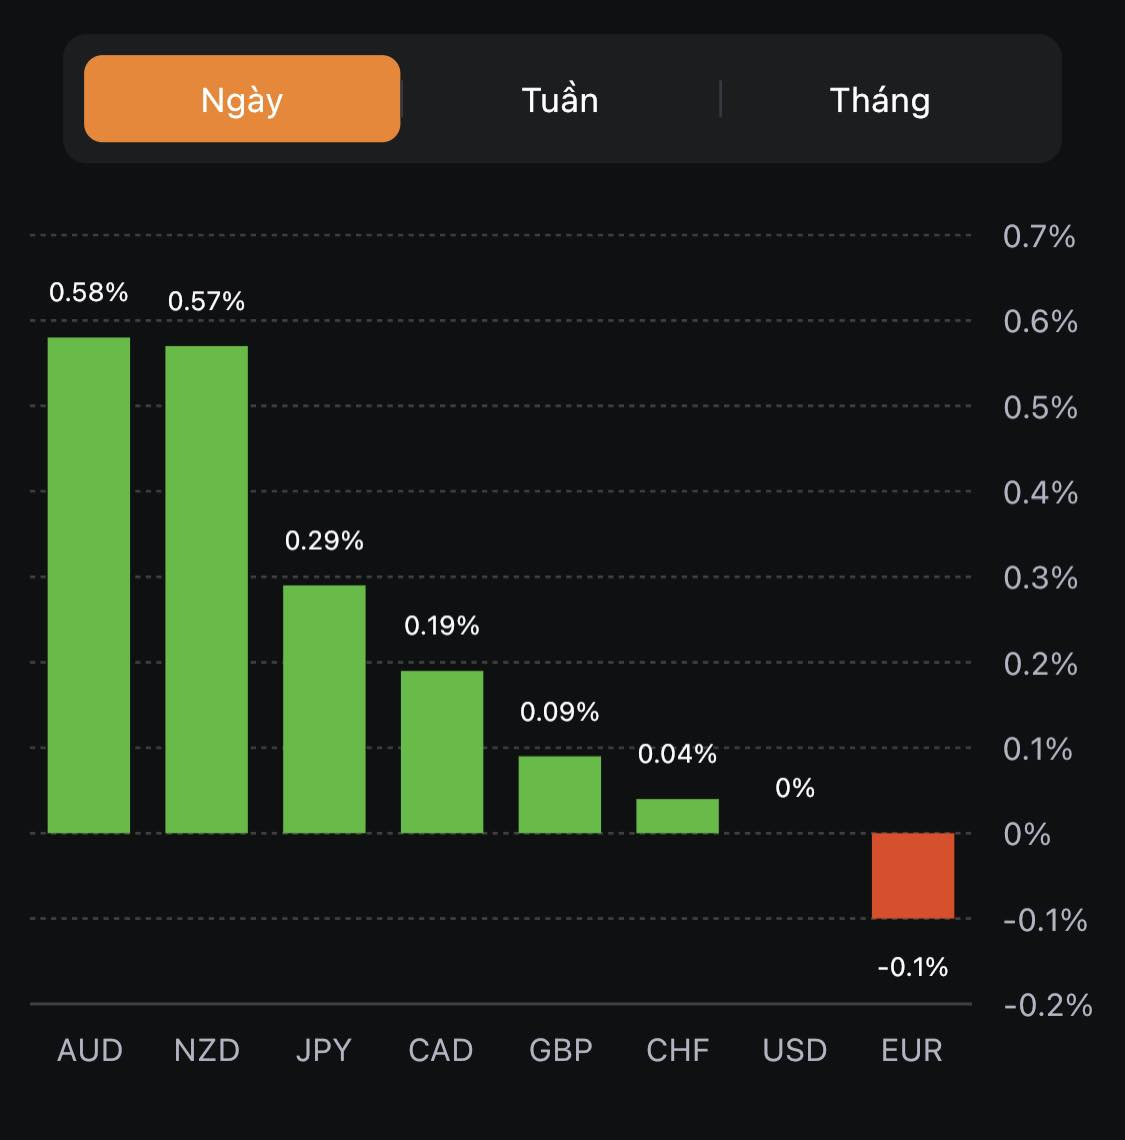Click the green JPY bar
Viewport: 1125px width, 1140px height.
tap(324, 708)
